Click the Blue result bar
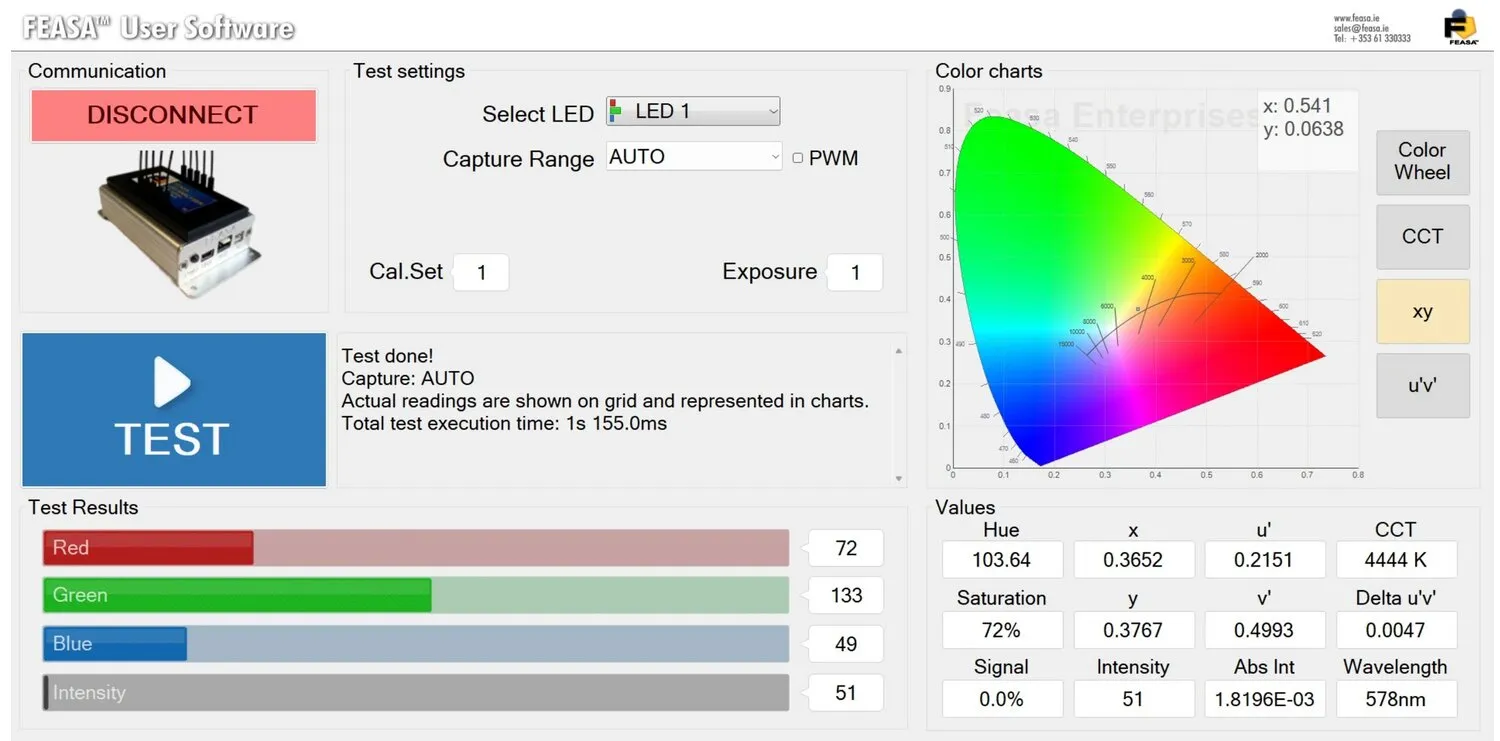 416,644
